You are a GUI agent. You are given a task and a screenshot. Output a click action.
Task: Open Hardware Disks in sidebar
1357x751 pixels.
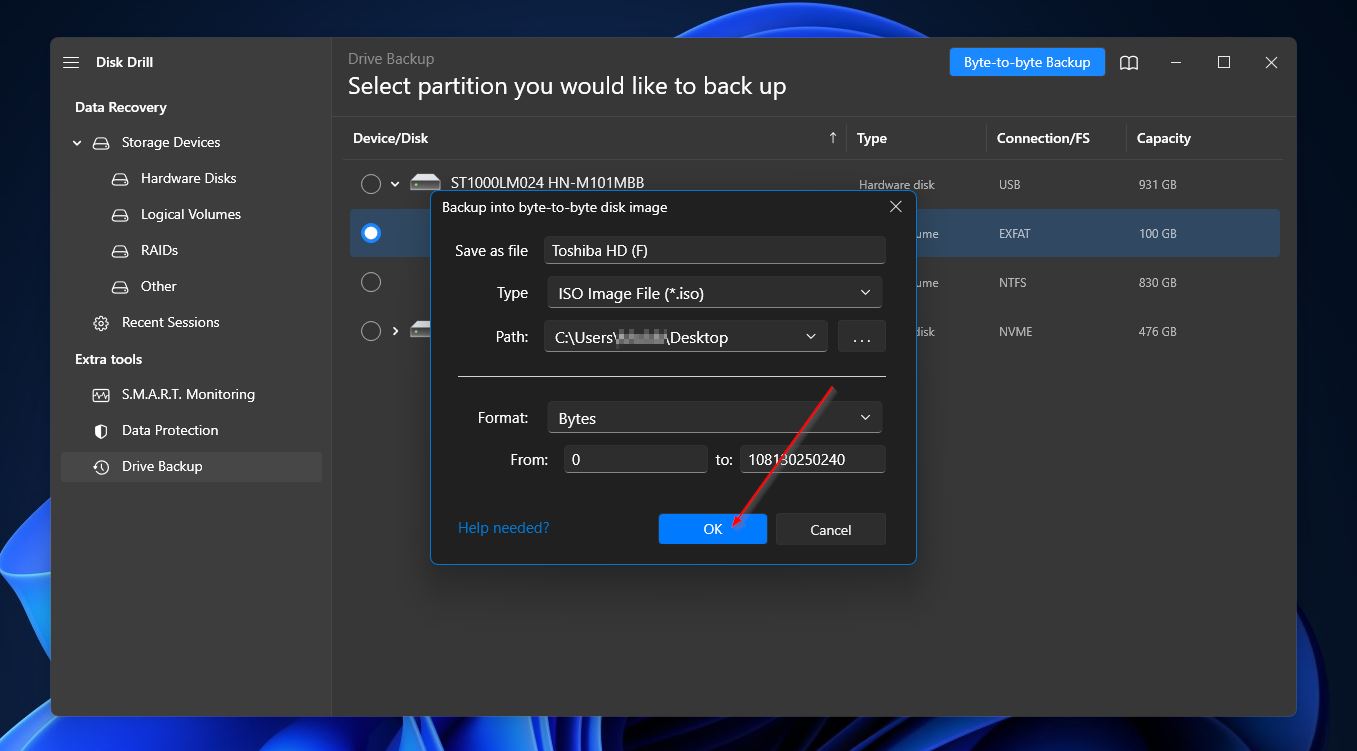click(x=189, y=178)
